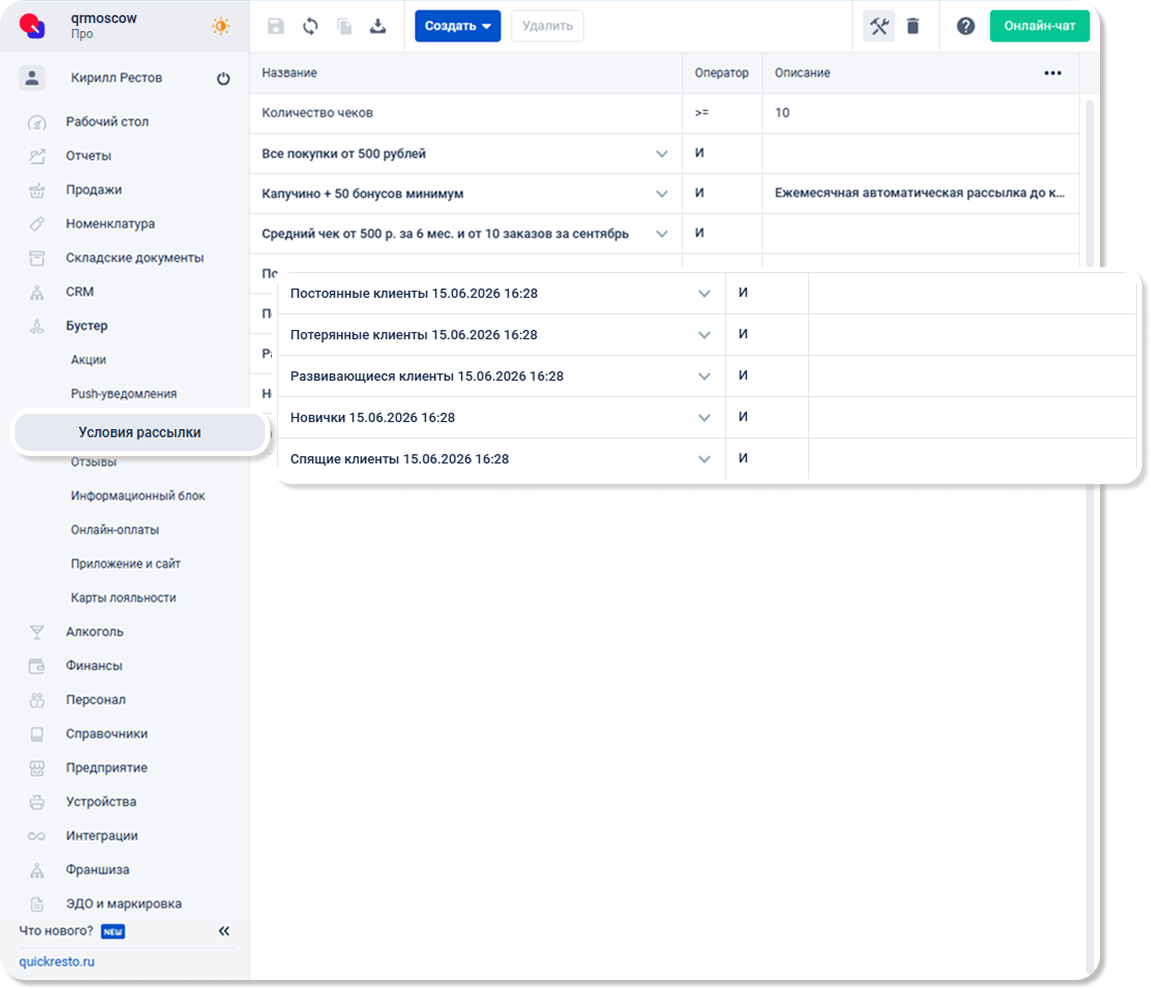Click the Устройства printer icon
The width and height of the screenshot is (1151, 989).
tap(37, 802)
